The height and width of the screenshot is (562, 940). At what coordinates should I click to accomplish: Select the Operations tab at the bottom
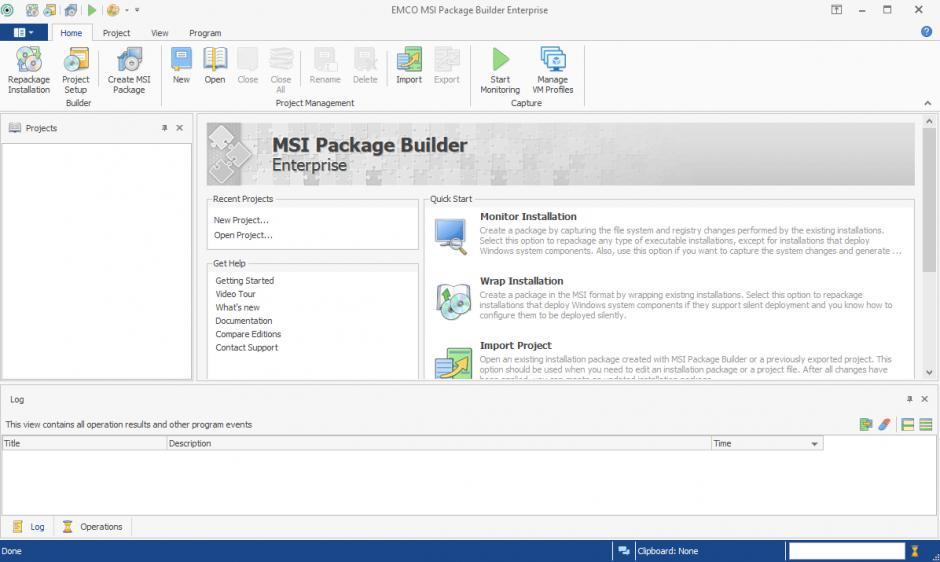[x=93, y=527]
